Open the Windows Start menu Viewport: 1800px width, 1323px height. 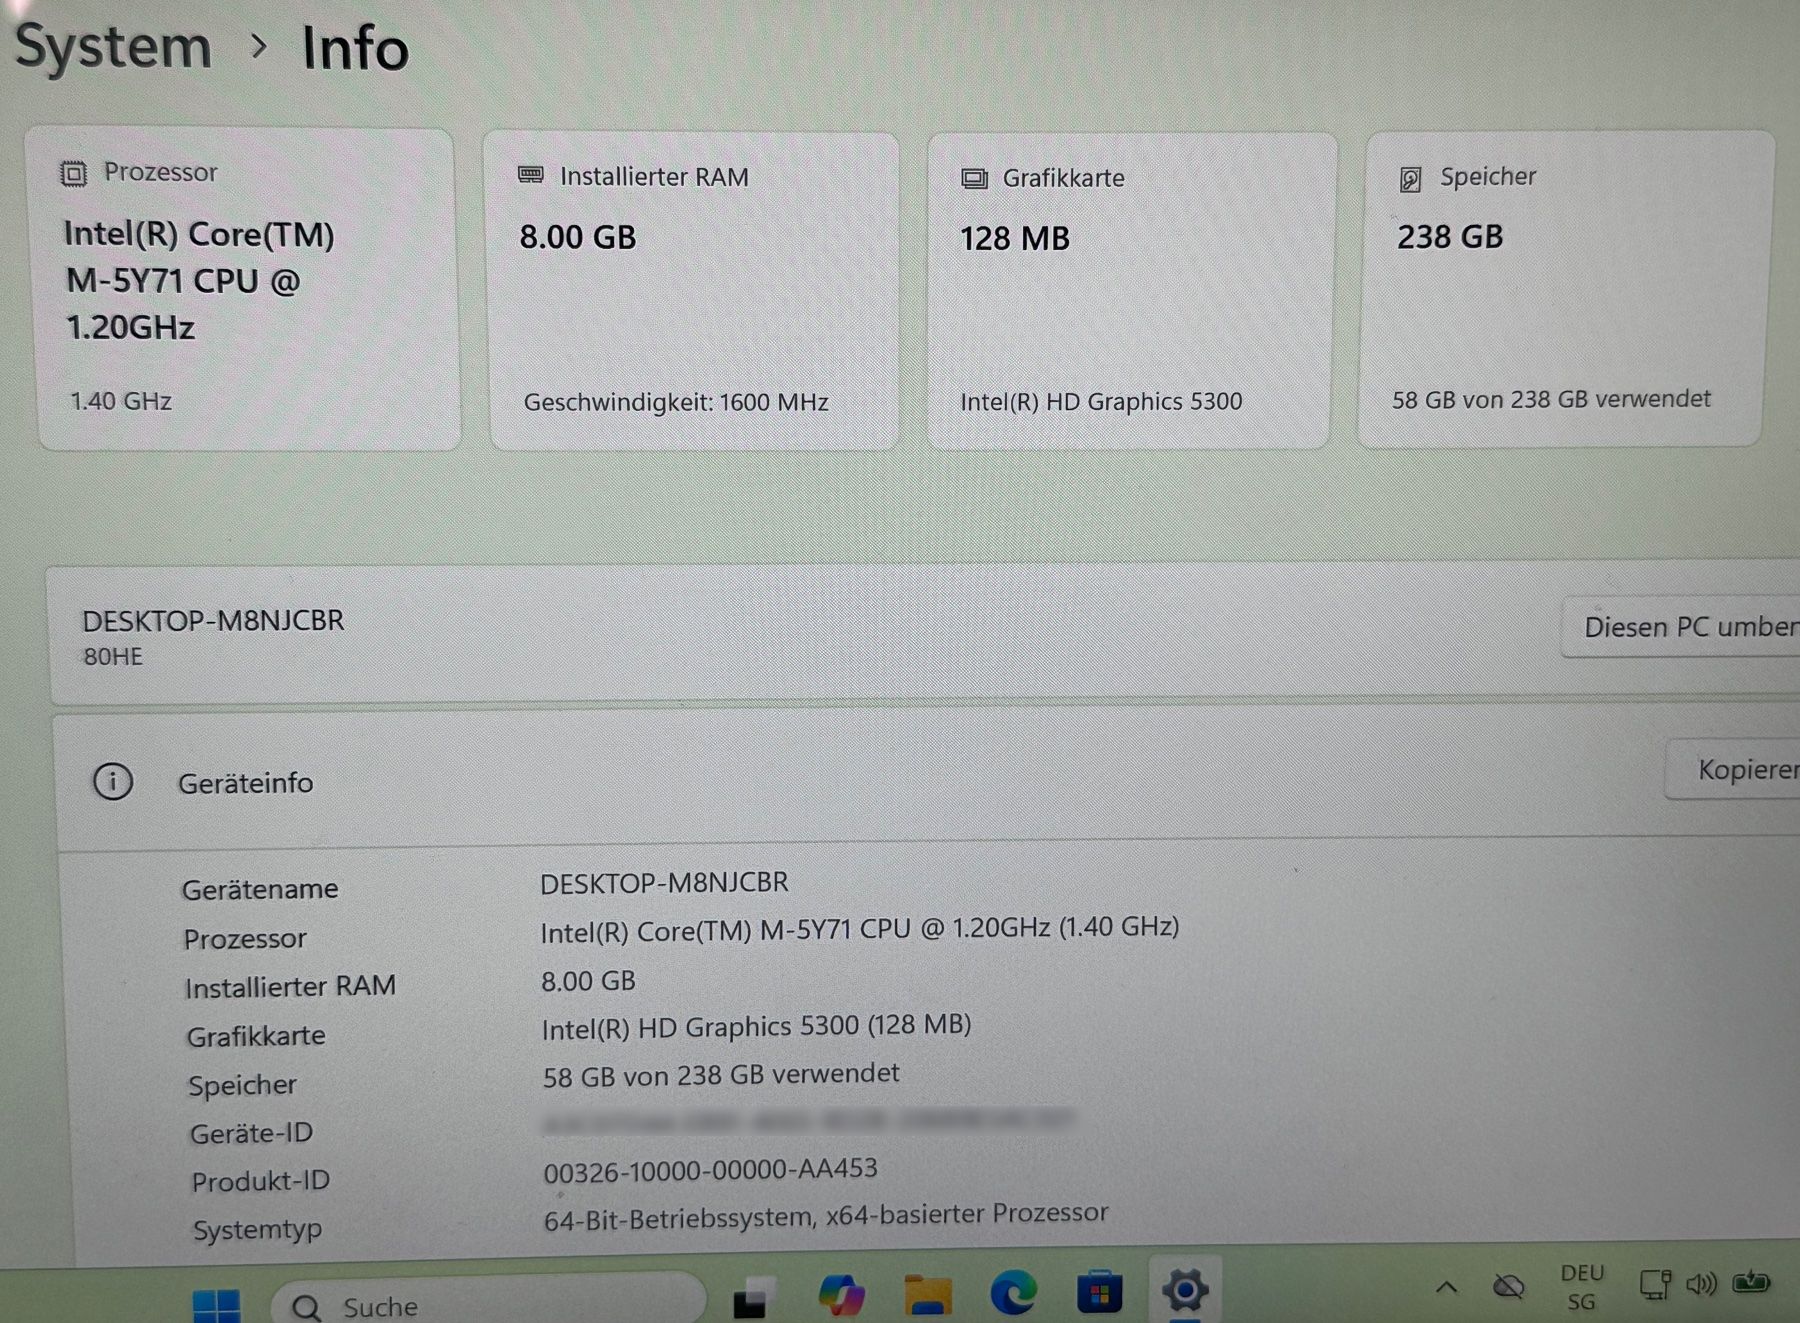(x=216, y=1305)
